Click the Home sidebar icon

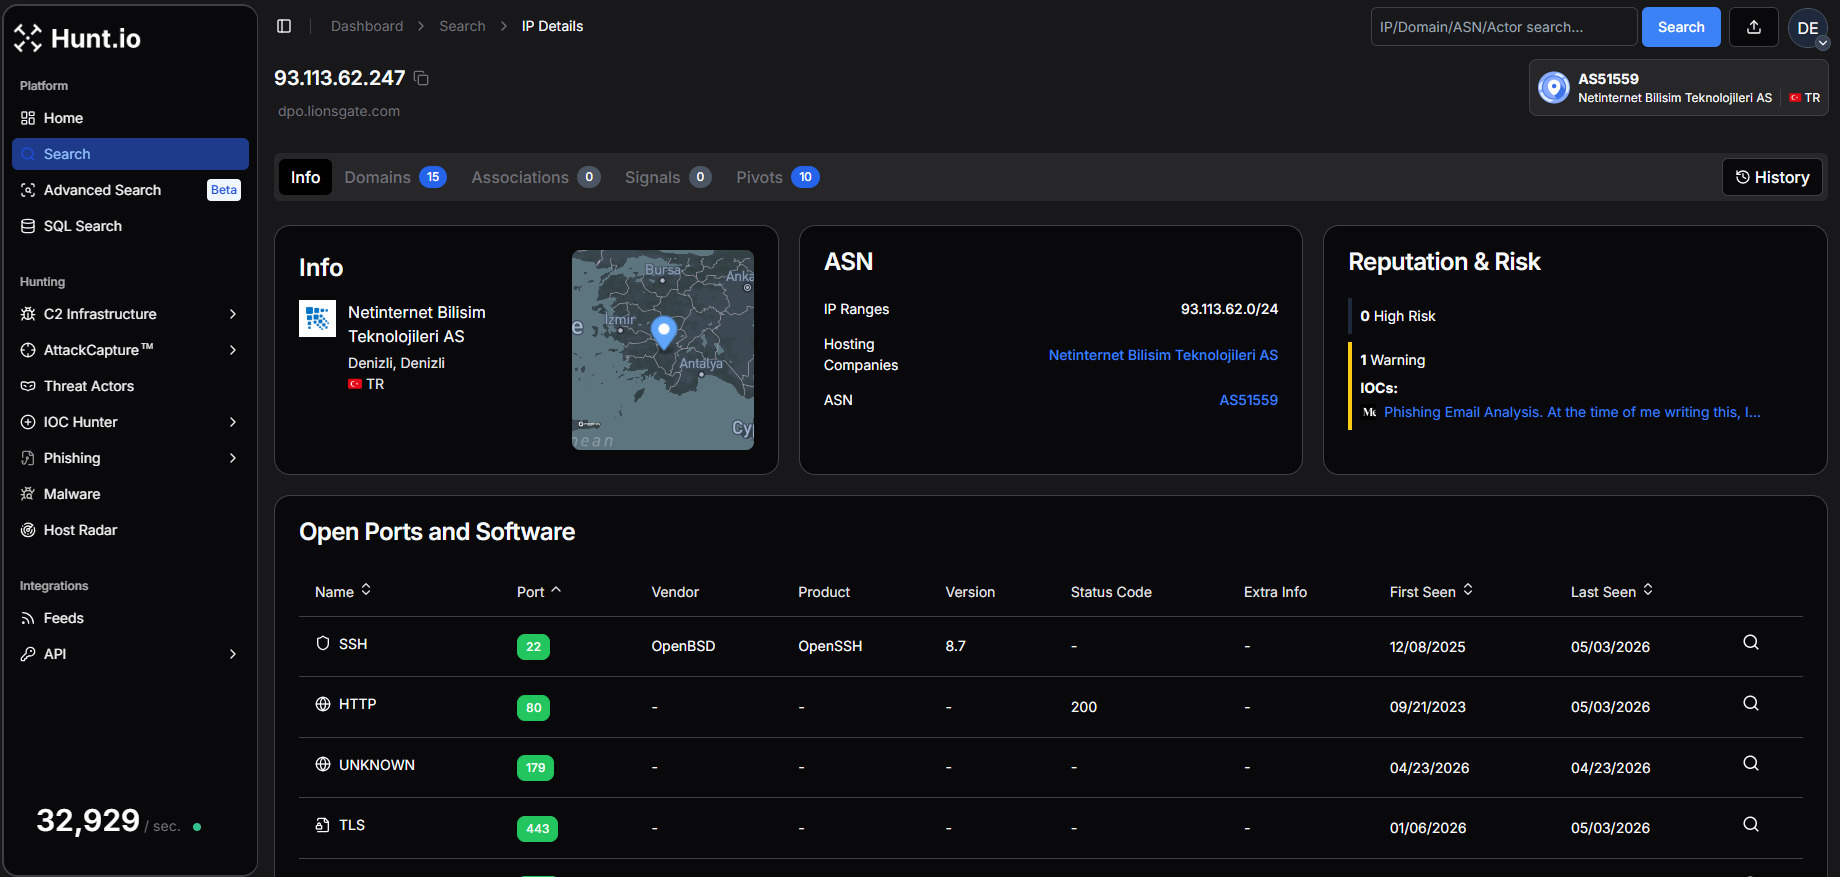pos(28,118)
